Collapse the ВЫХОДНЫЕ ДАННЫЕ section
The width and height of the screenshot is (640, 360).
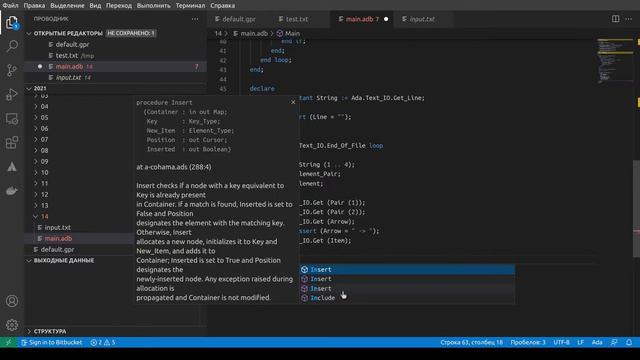64,260
